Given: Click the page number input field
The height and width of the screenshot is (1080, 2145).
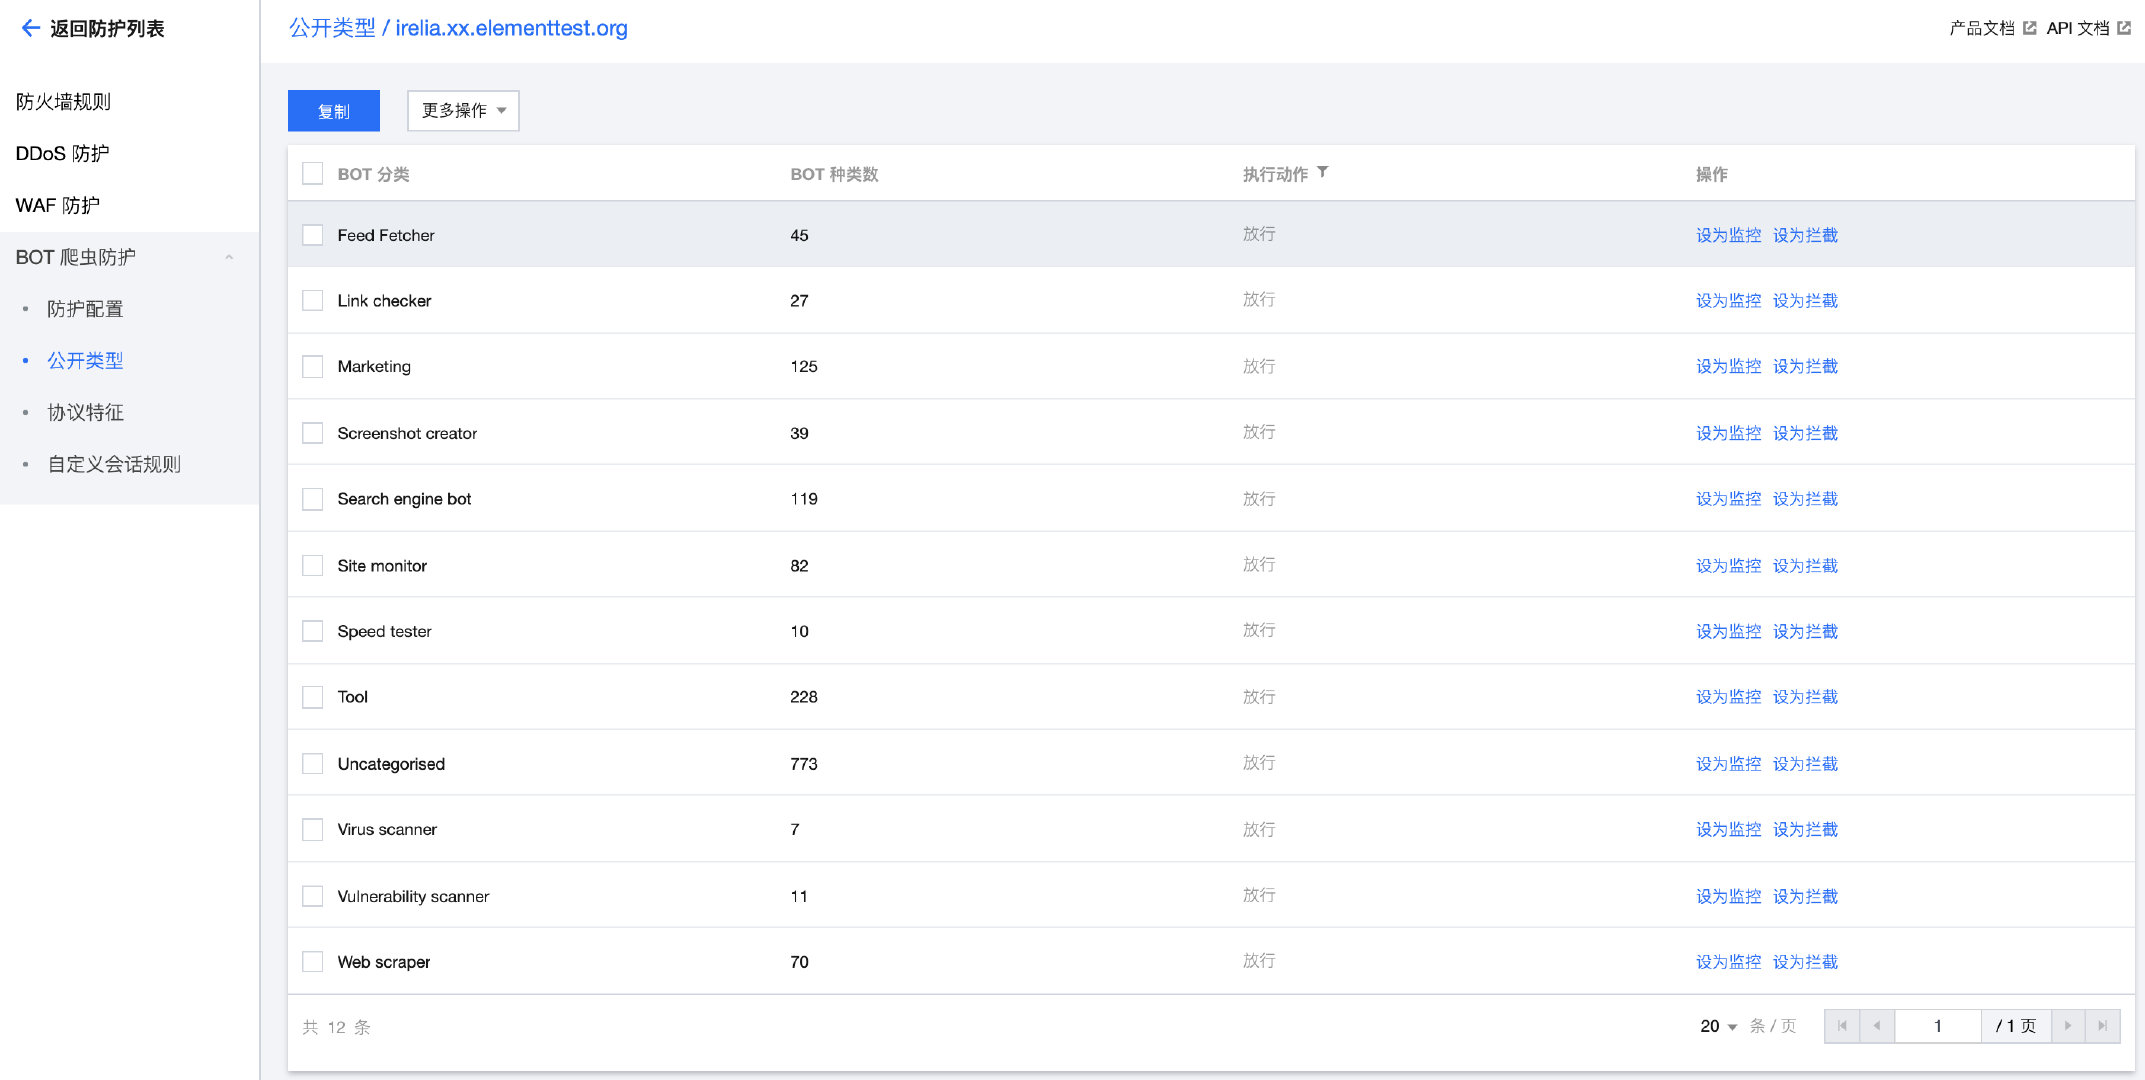Looking at the screenshot, I should (x=1937, y=1026).
